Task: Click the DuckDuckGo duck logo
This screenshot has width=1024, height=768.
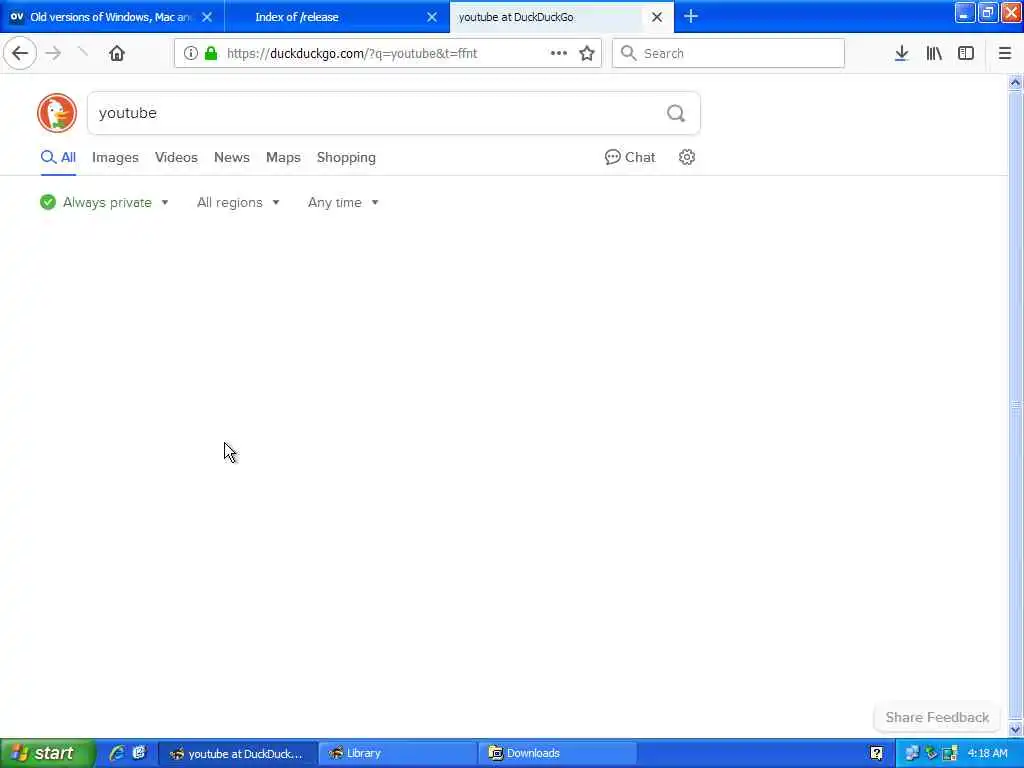Action: pyautogui.click(x=57, y=113)
